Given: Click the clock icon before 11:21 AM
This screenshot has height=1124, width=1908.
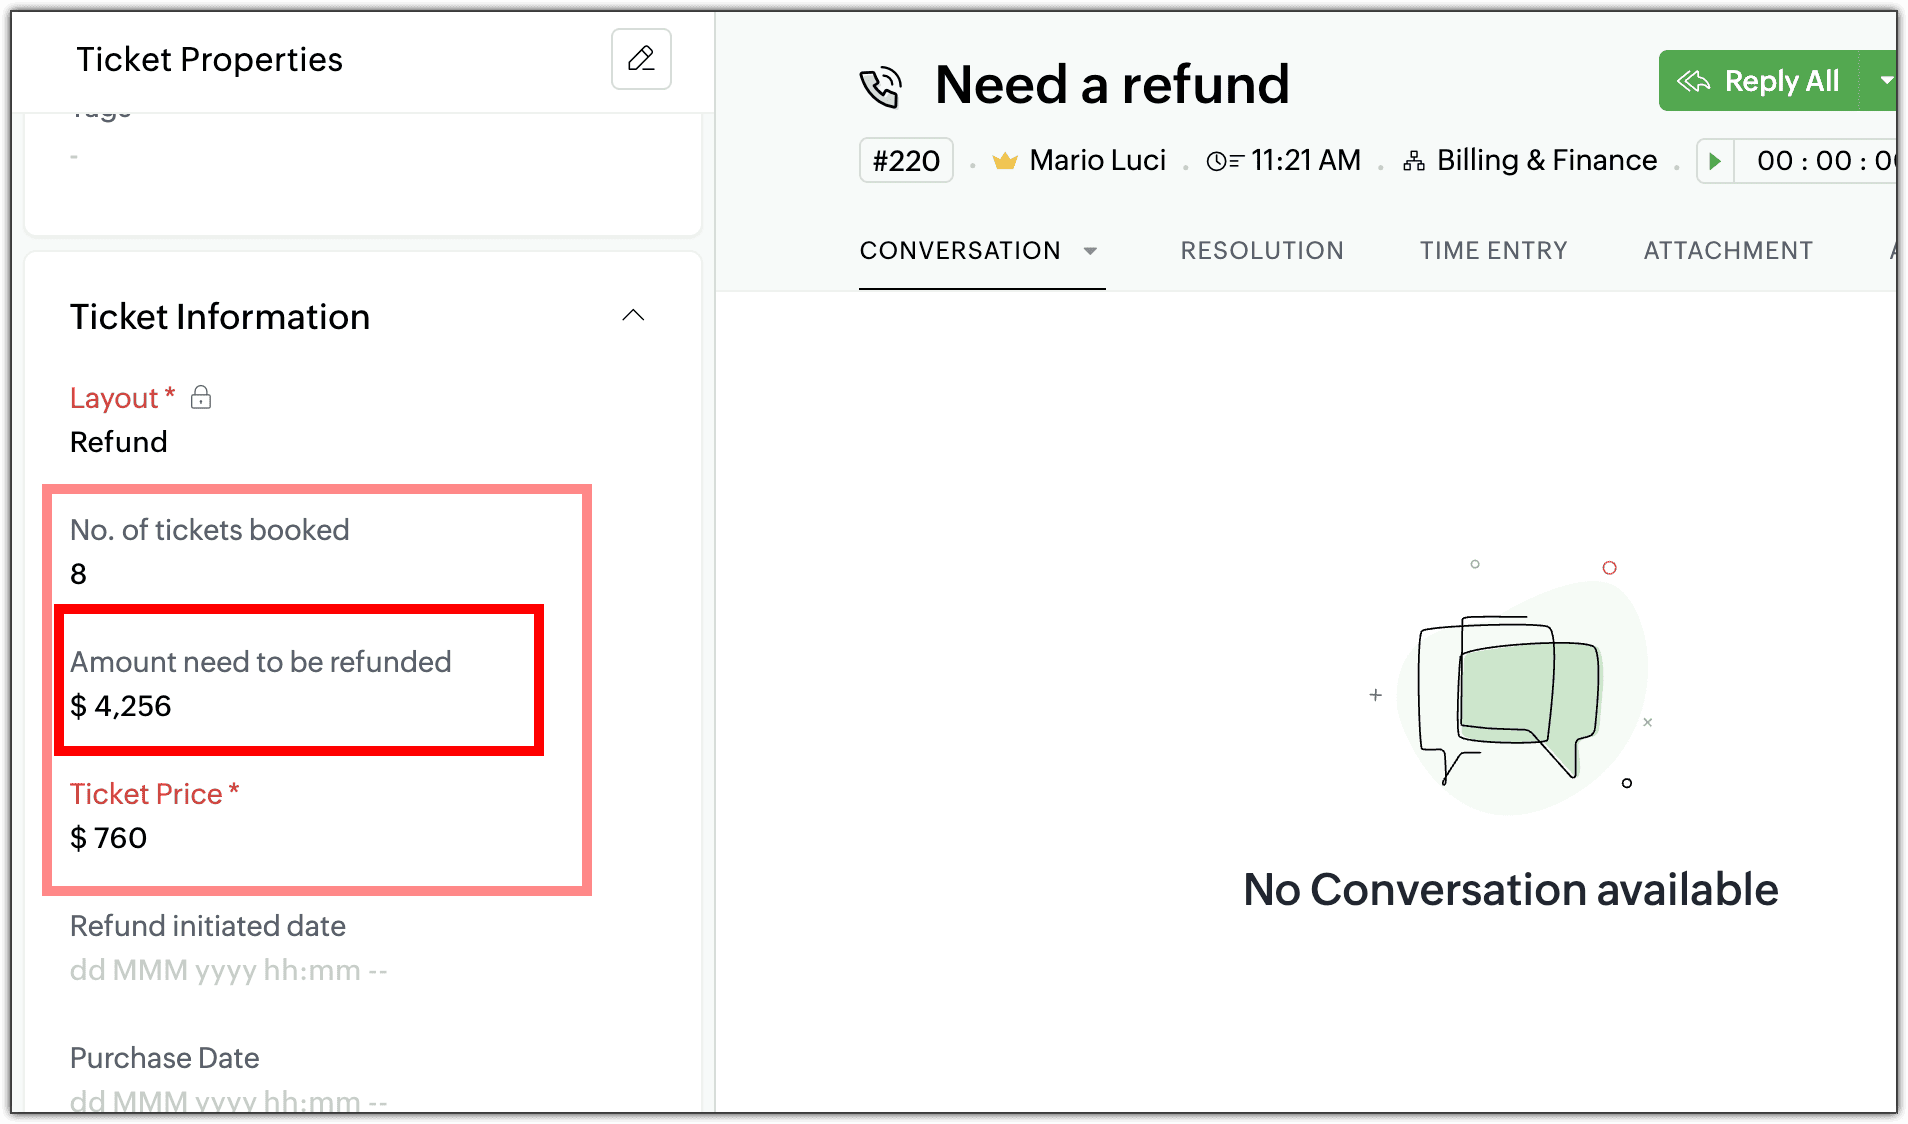Looking at the screenshot, I should tap(1224, 161).
